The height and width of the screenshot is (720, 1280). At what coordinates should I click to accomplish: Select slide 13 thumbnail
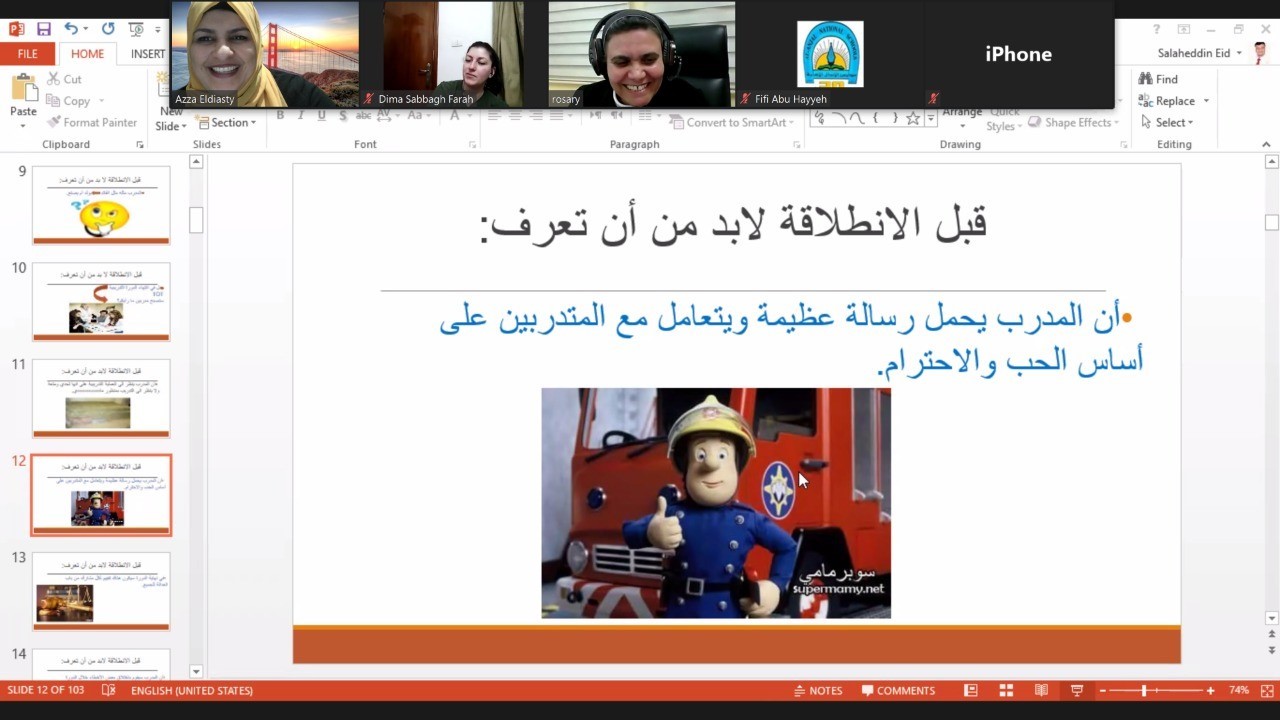pyautogui.click(x=101, y=591)
